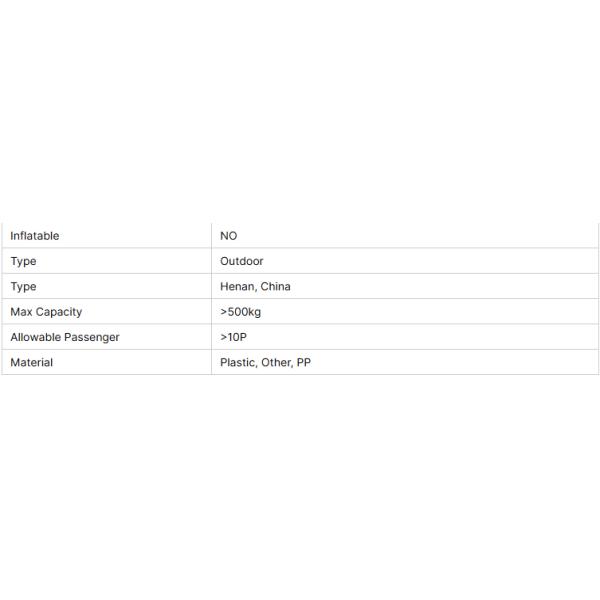Viewport: 600px width, 600px height.
Task: Select the >500kg capacity value
Action: coord(241,312)
